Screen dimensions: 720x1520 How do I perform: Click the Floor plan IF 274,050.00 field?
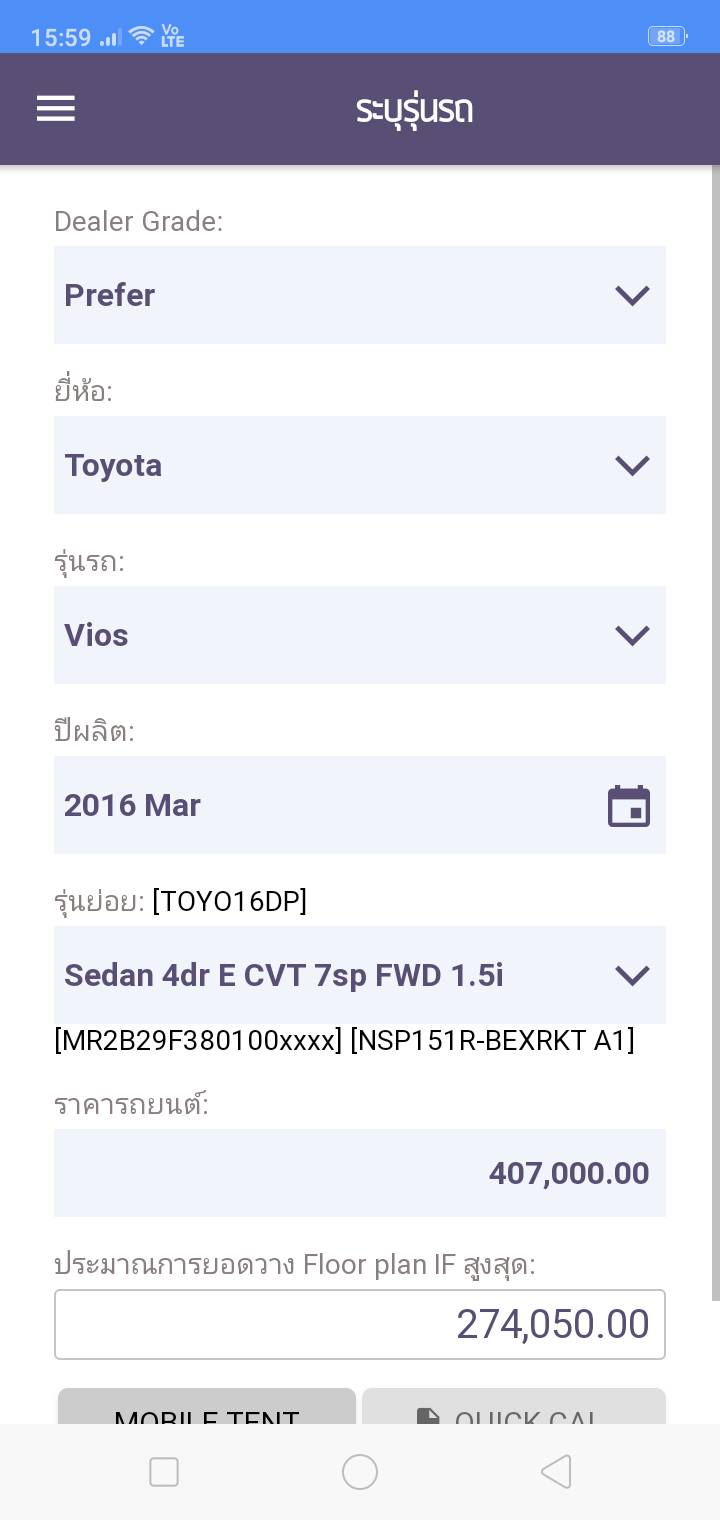point(360,1325)
